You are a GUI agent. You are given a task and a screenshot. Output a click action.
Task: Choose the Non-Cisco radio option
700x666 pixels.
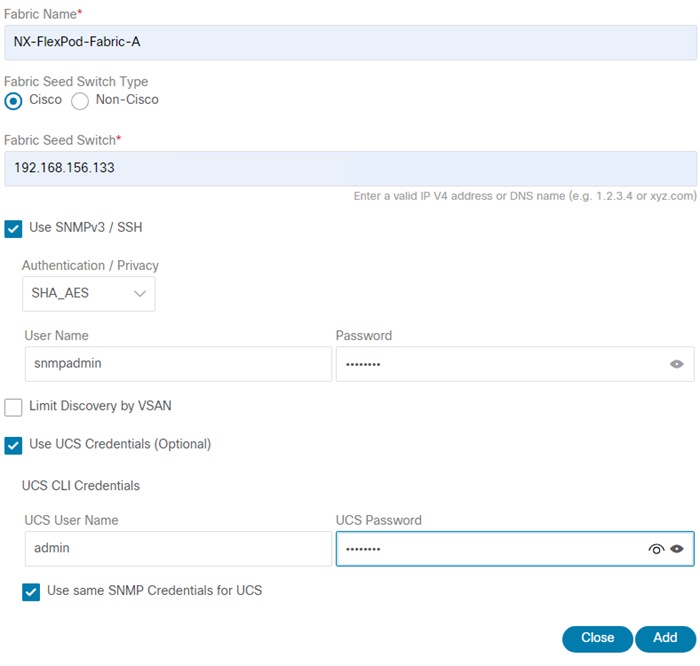click(x=80, y=100)
